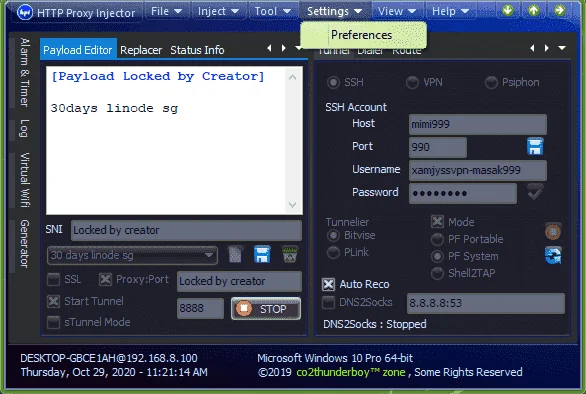Click the payload editor scrollbar up arrow
The image size is (586, 394).
pos(293,77)
